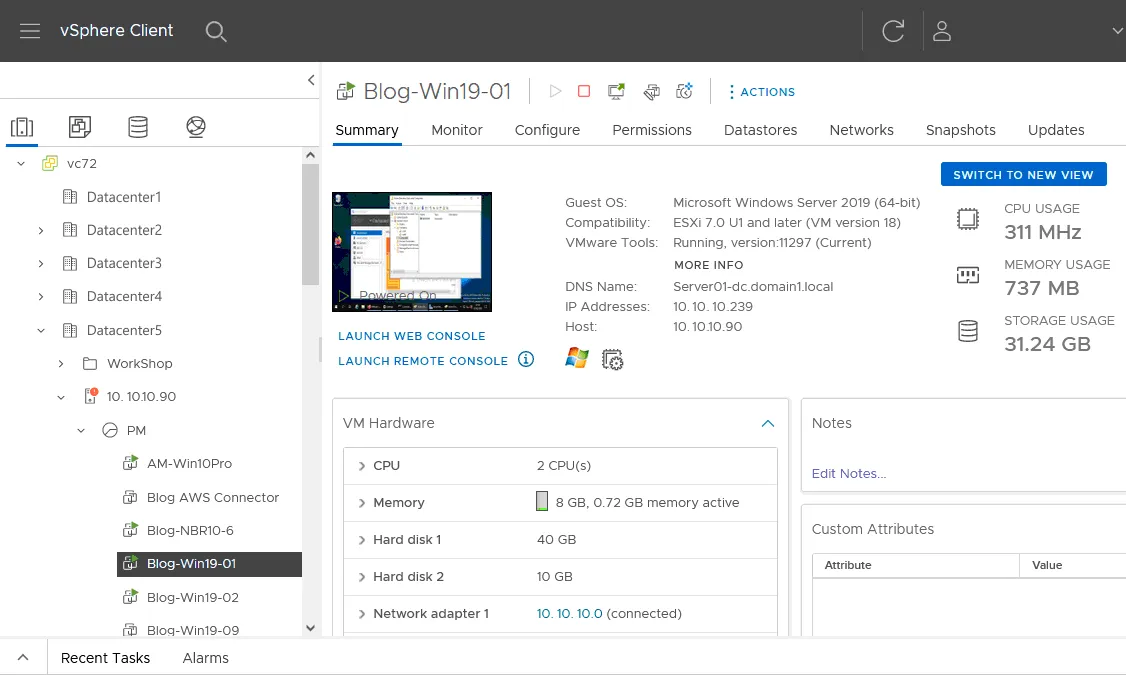Click the search magnifier icon

(x=216, y=31)
